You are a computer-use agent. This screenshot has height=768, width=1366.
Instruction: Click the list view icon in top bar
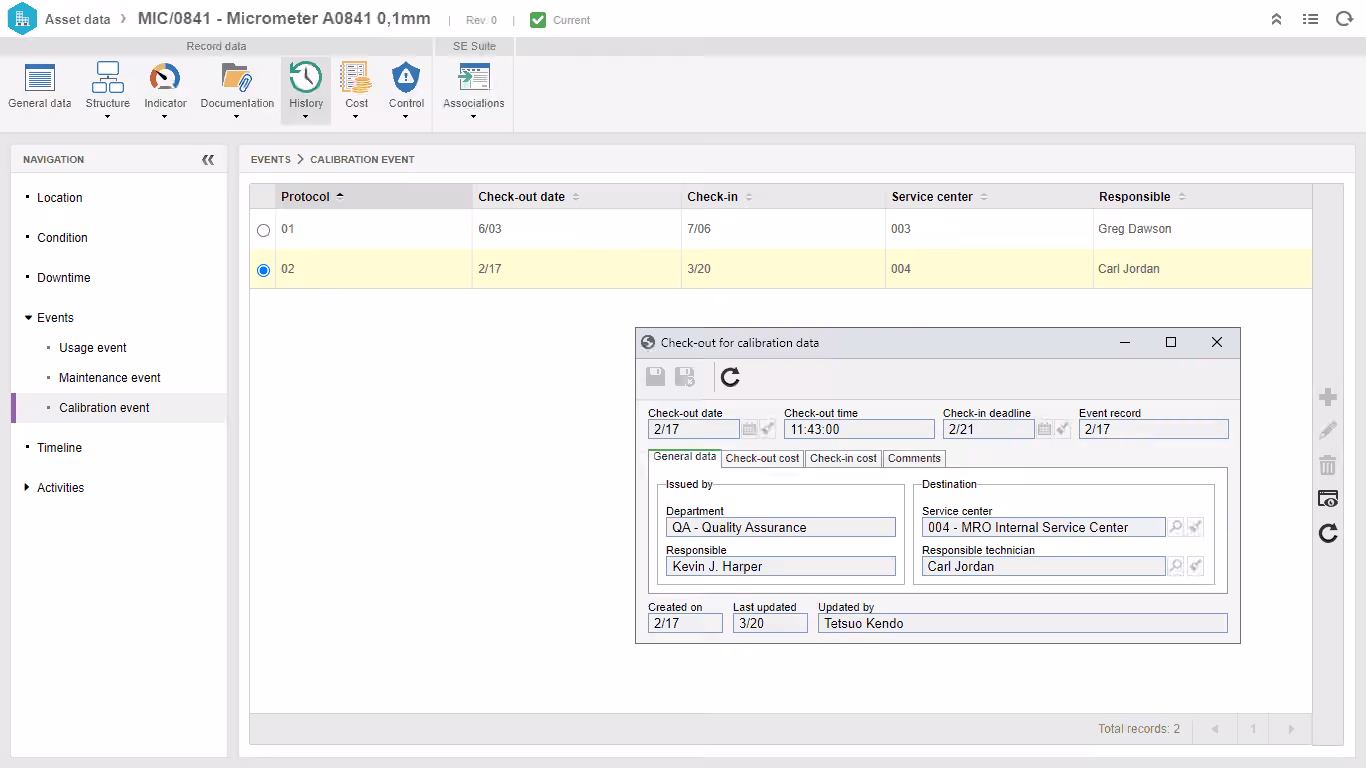[x=1310, y=19]
